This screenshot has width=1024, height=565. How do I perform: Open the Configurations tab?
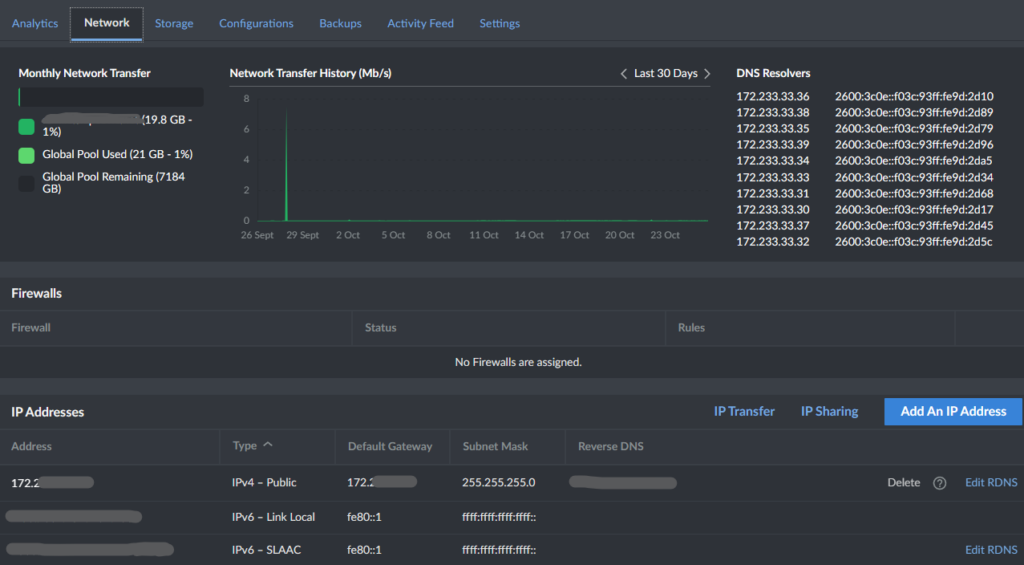click(256, 24)
